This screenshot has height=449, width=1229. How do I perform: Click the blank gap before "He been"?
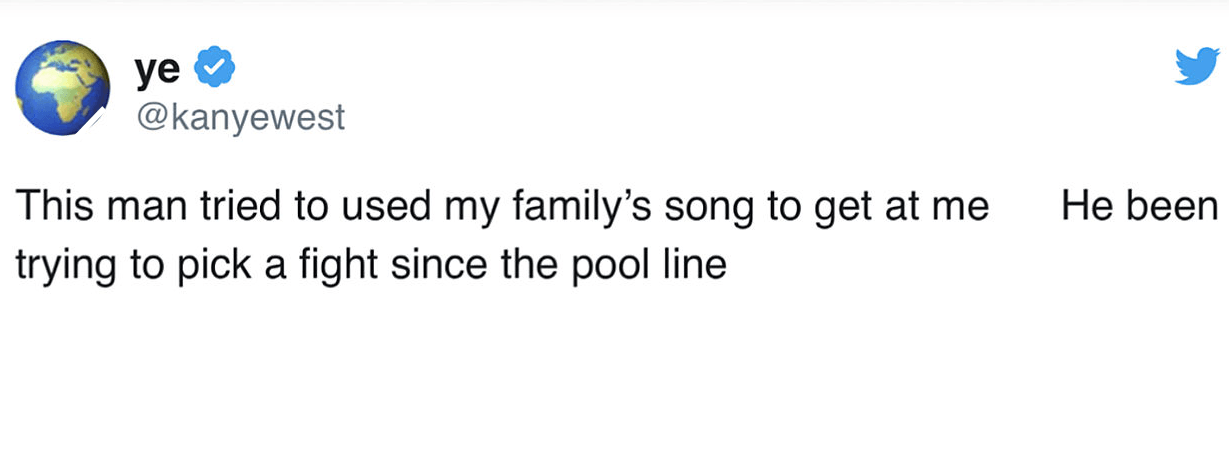tap(1025, 206)
